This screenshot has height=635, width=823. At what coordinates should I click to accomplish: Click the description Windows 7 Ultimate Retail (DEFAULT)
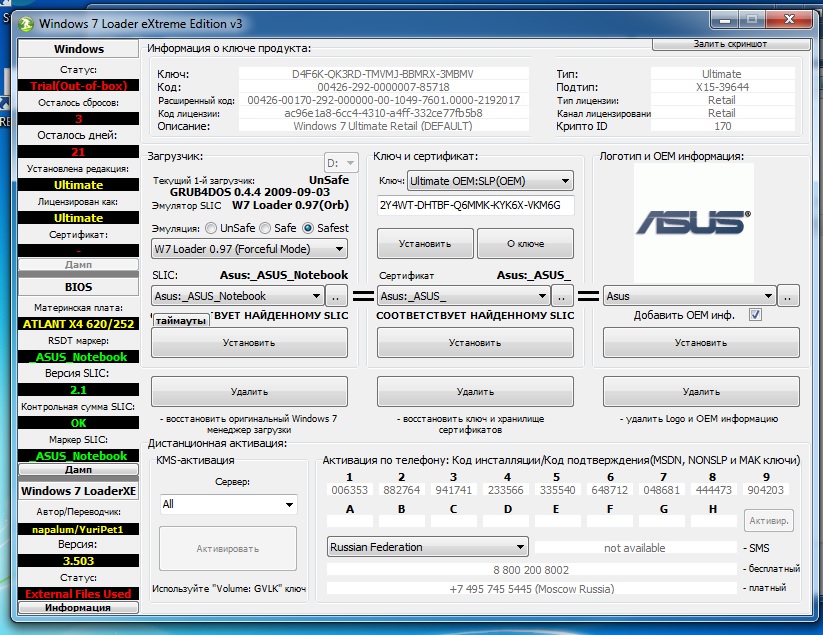click(383, 126)
